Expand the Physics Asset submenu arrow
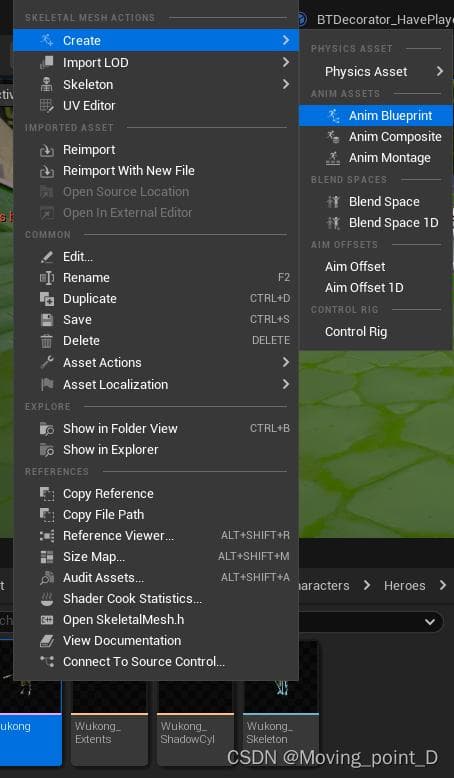Screen dimensions: 454x778 coord(440,71)
